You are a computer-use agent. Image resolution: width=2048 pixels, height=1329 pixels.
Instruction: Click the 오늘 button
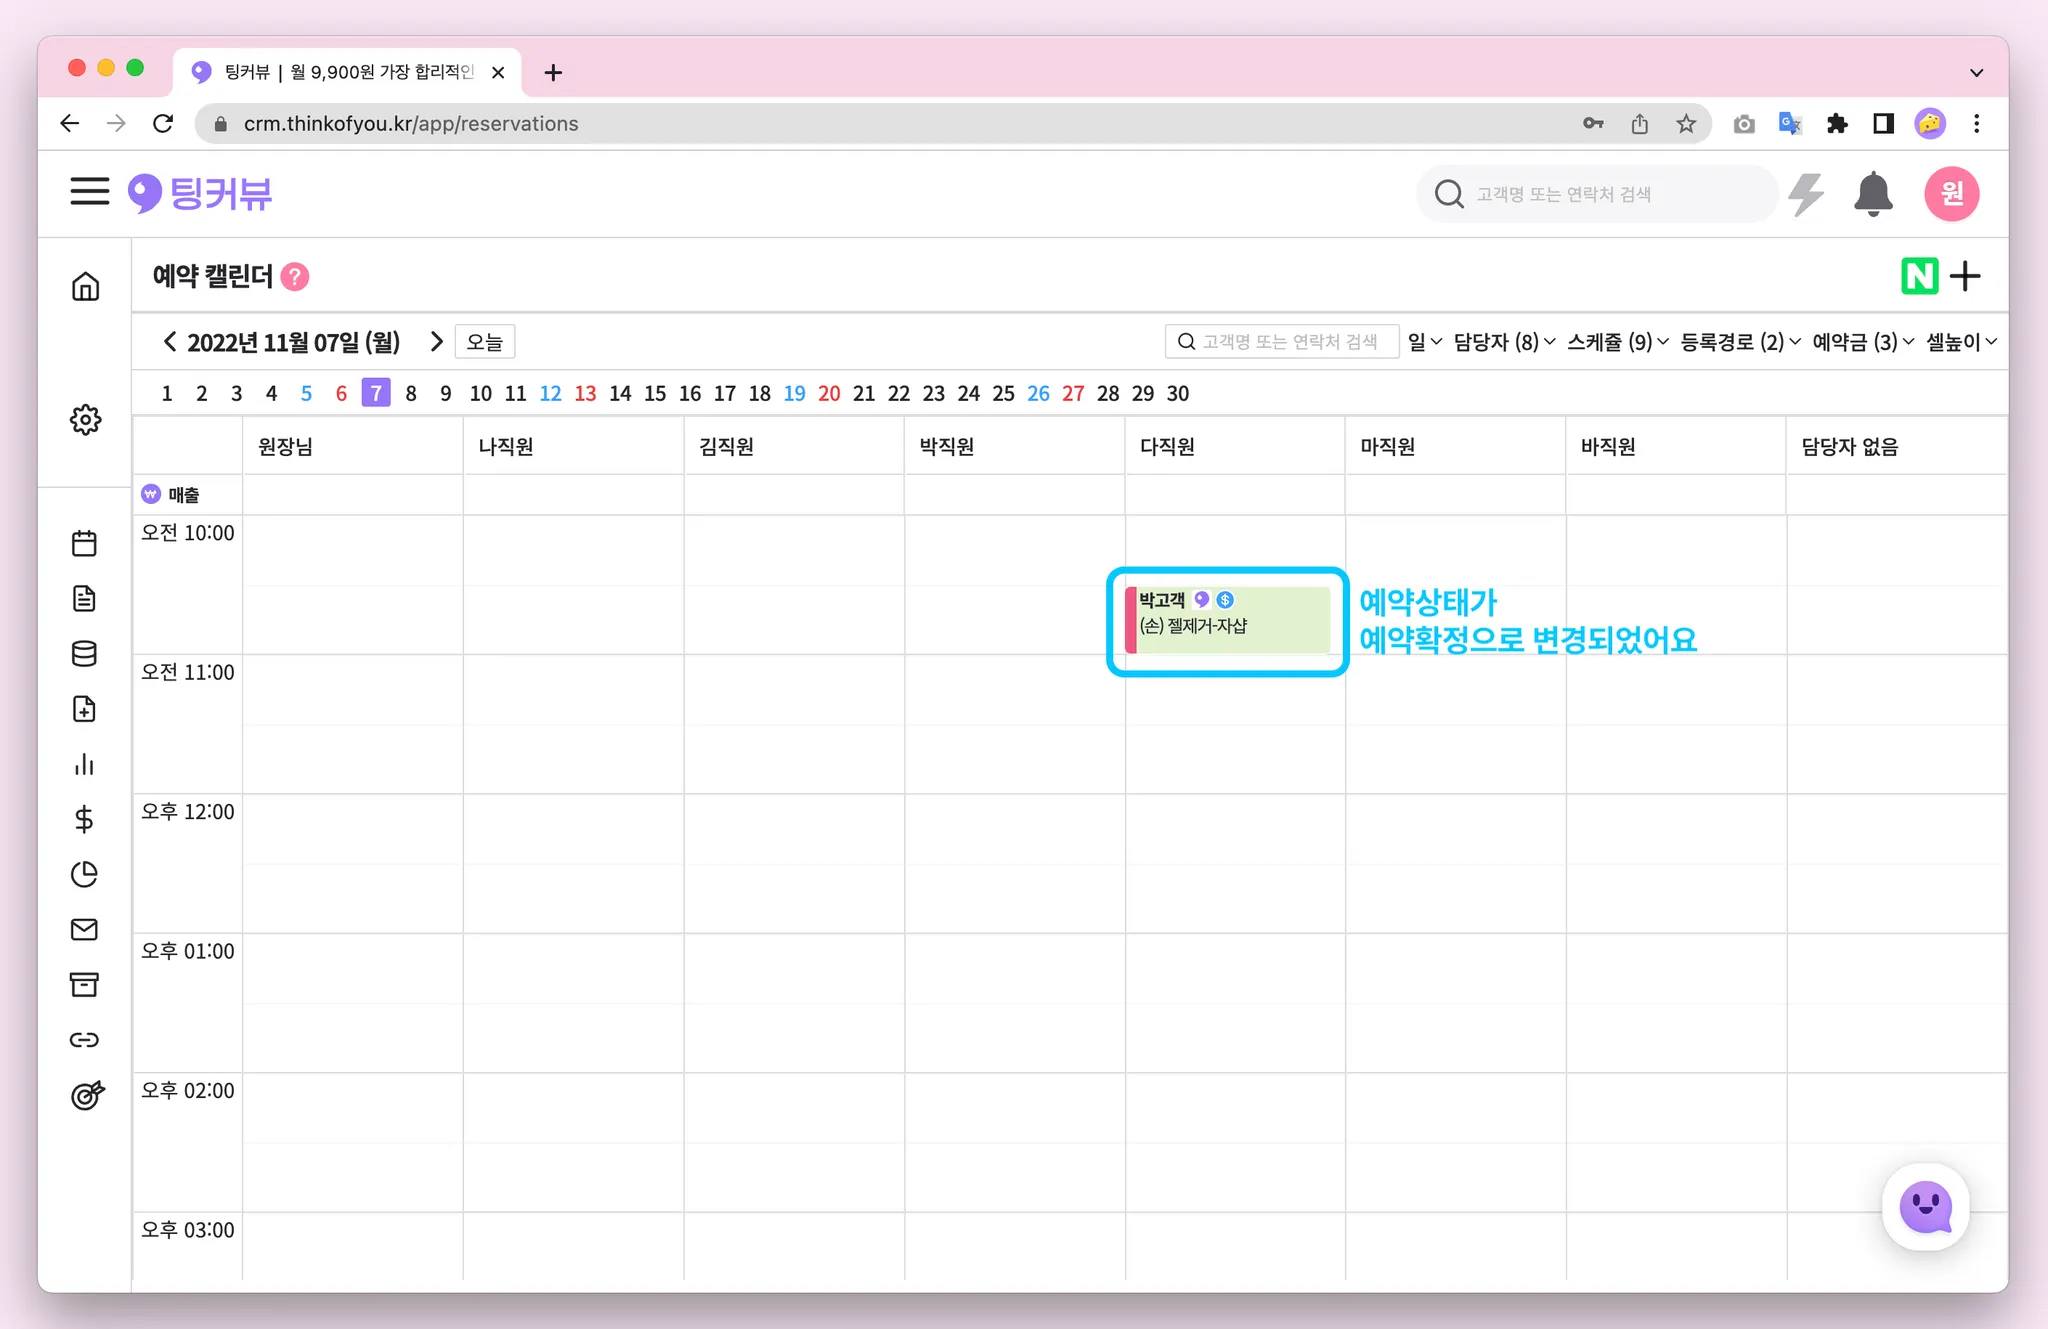[485, 342]
